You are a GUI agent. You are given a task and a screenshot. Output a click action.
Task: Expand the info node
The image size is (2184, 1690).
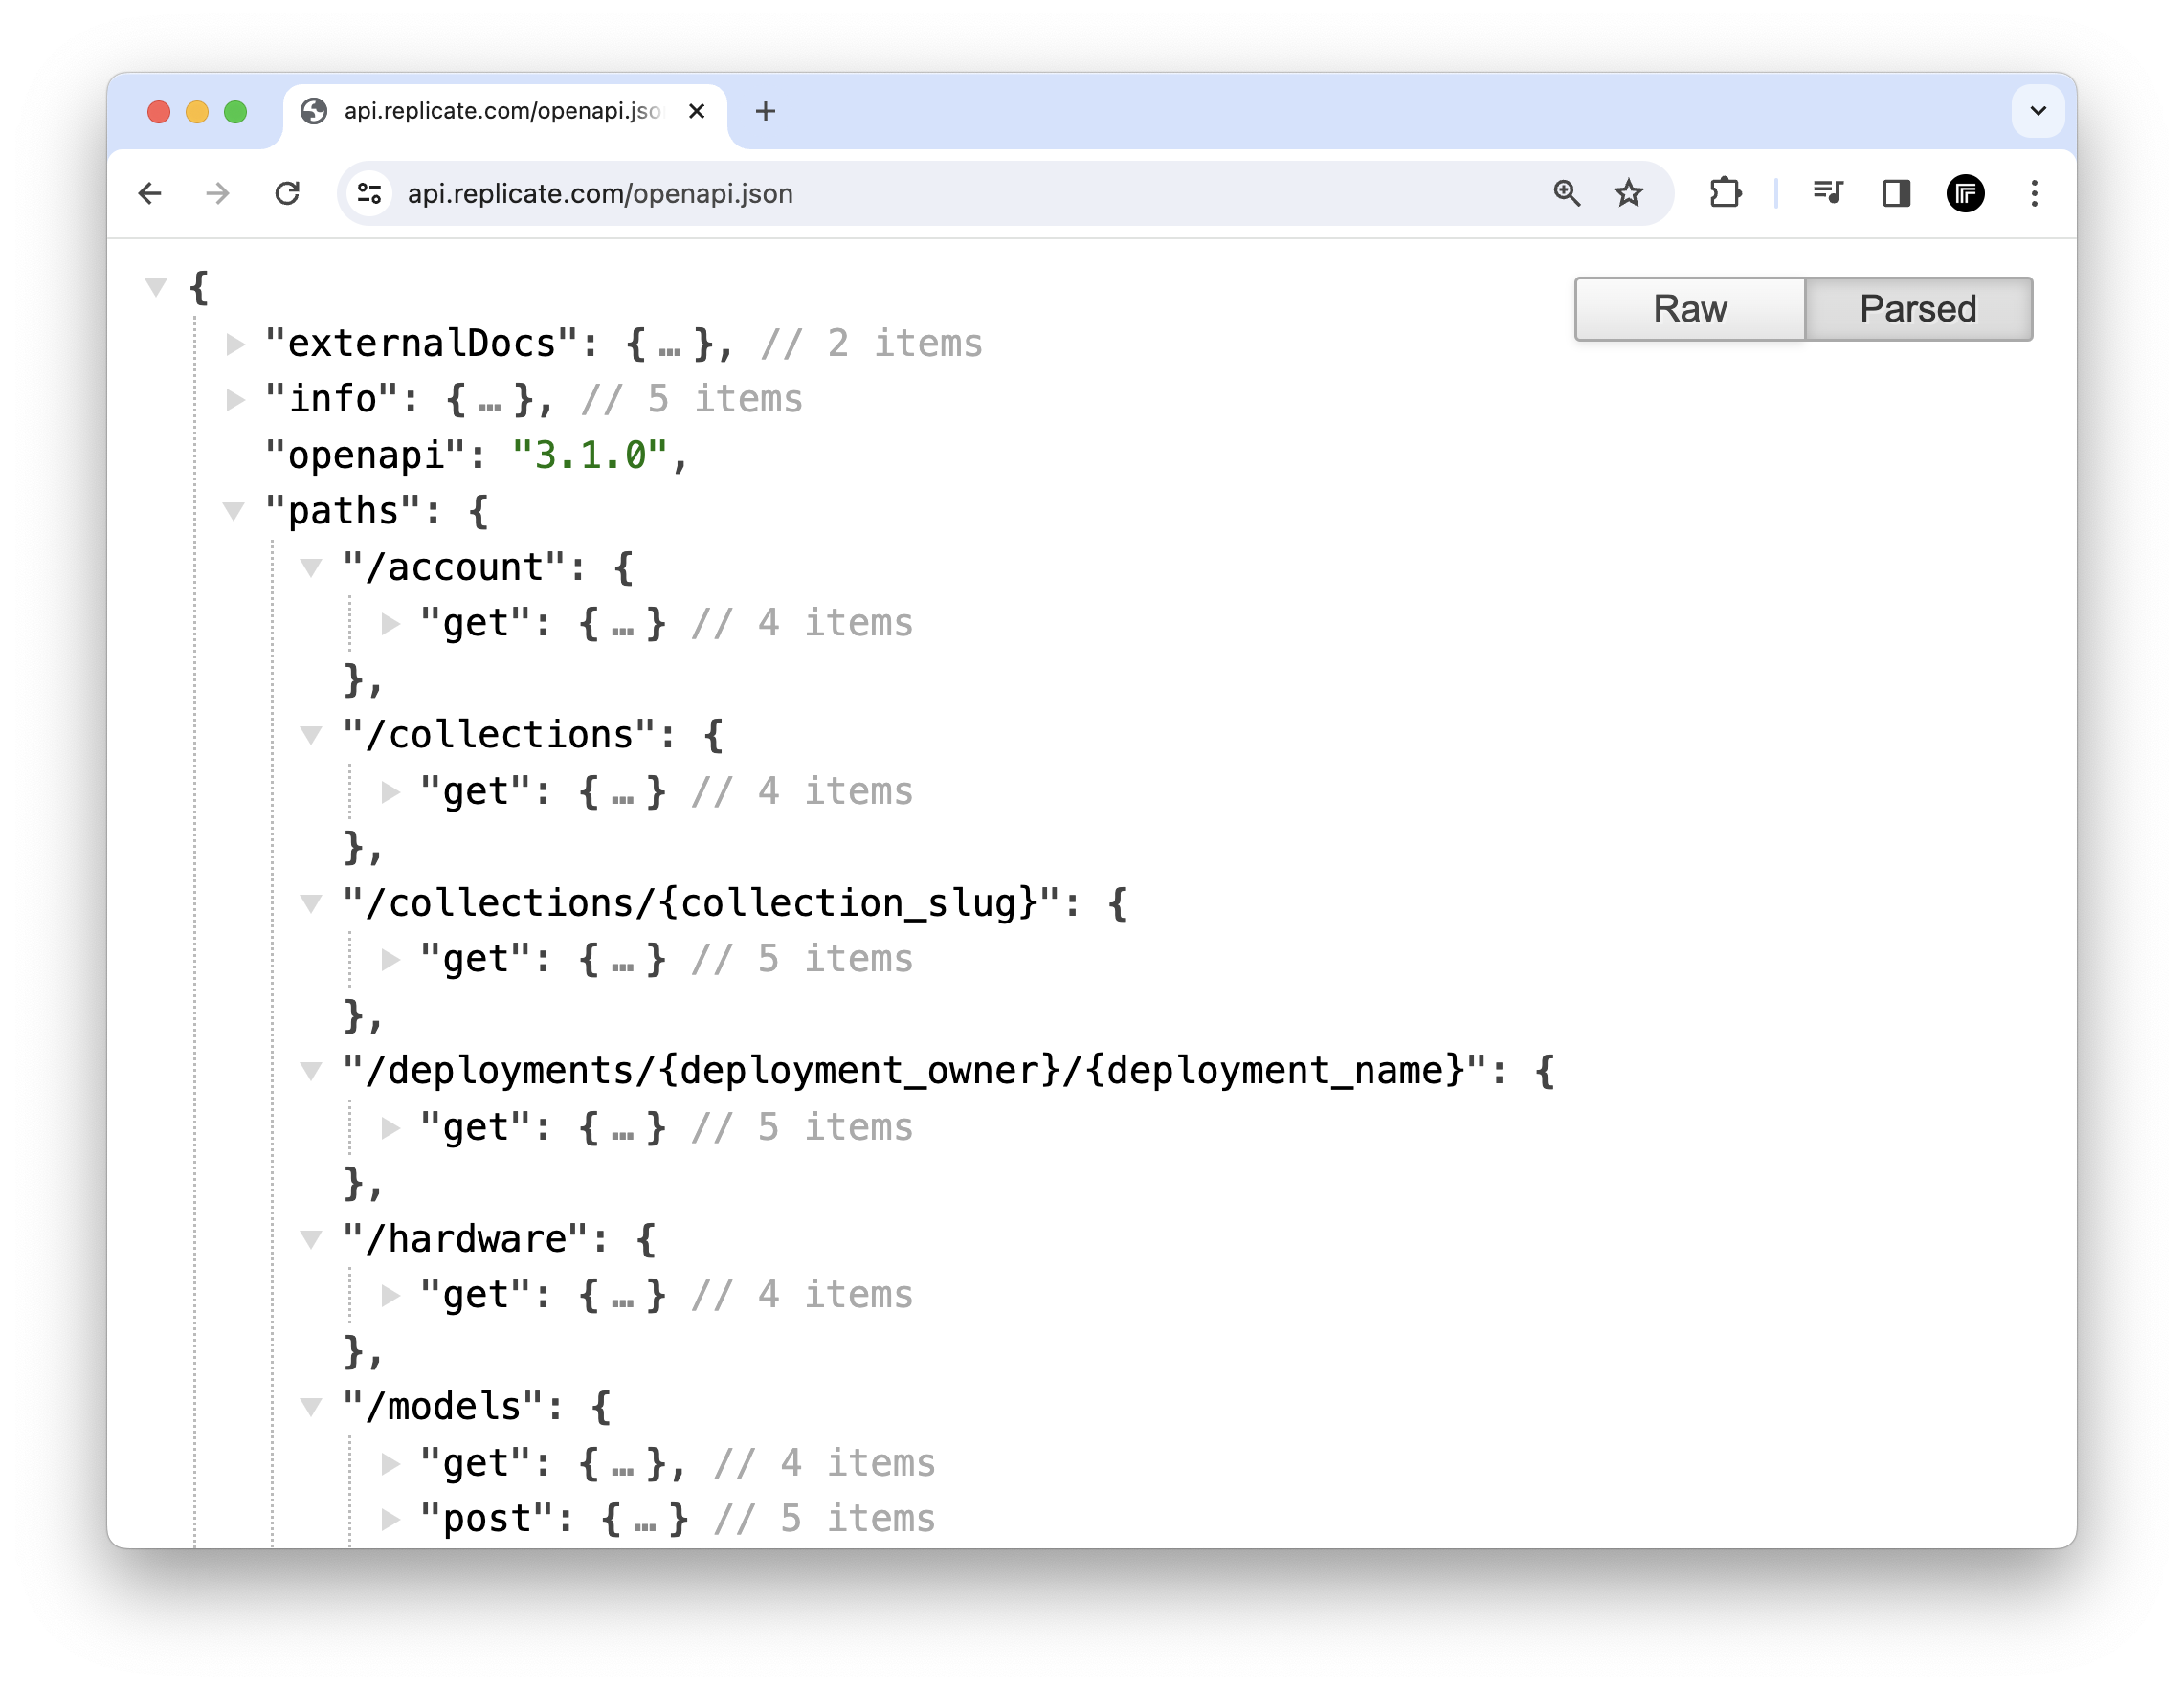coord(236,400)
